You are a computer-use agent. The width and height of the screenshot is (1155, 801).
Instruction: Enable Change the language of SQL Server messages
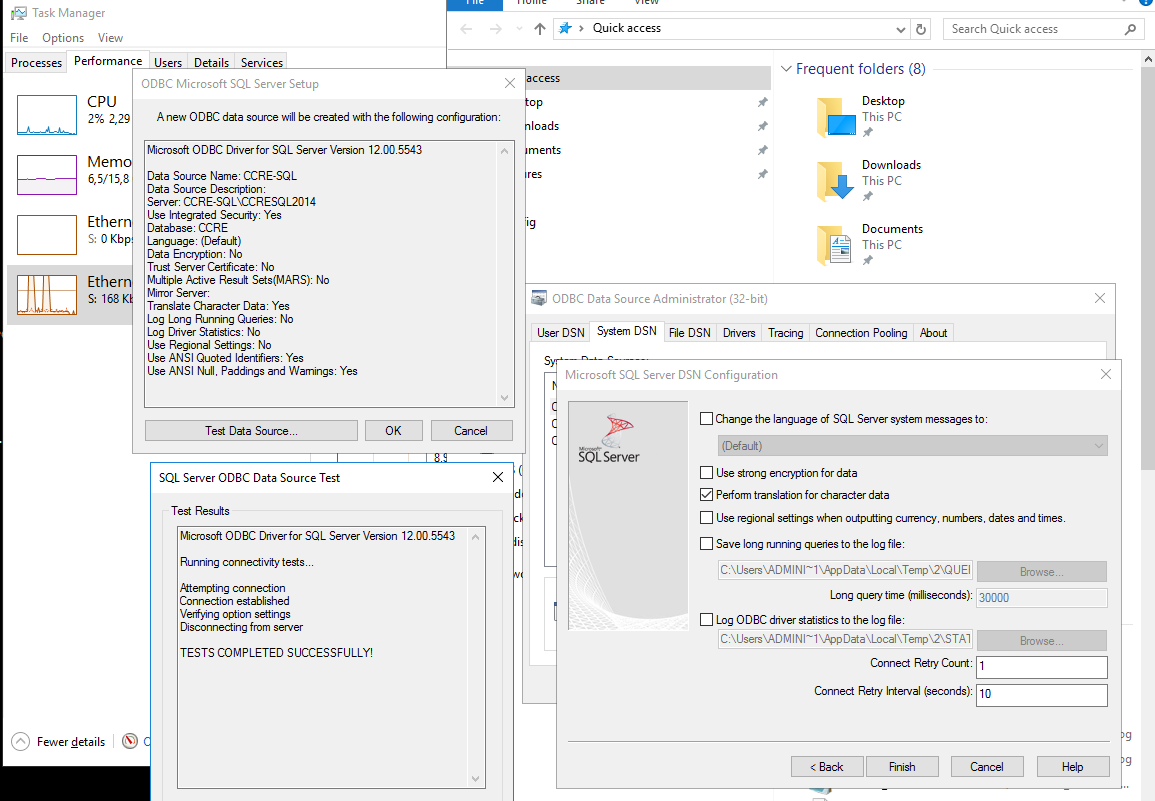(x=706, y=419)
